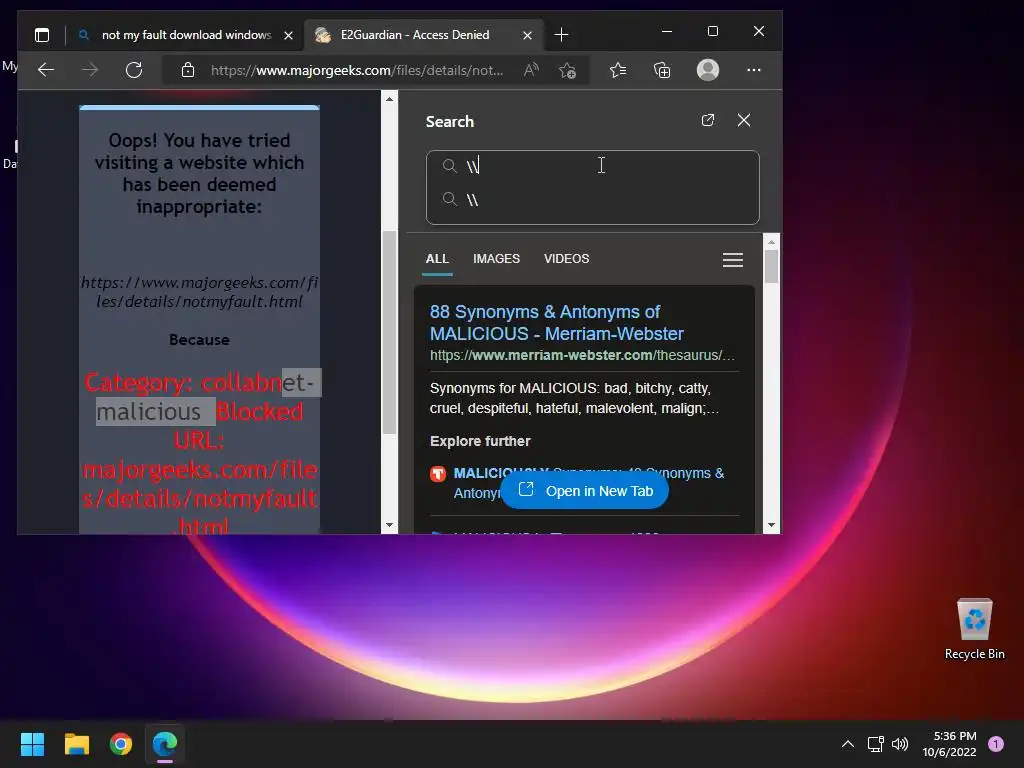Open Edge Settings and more menu
The height and width of the screenshot is (768, 1024).
[x=754, y=70]
